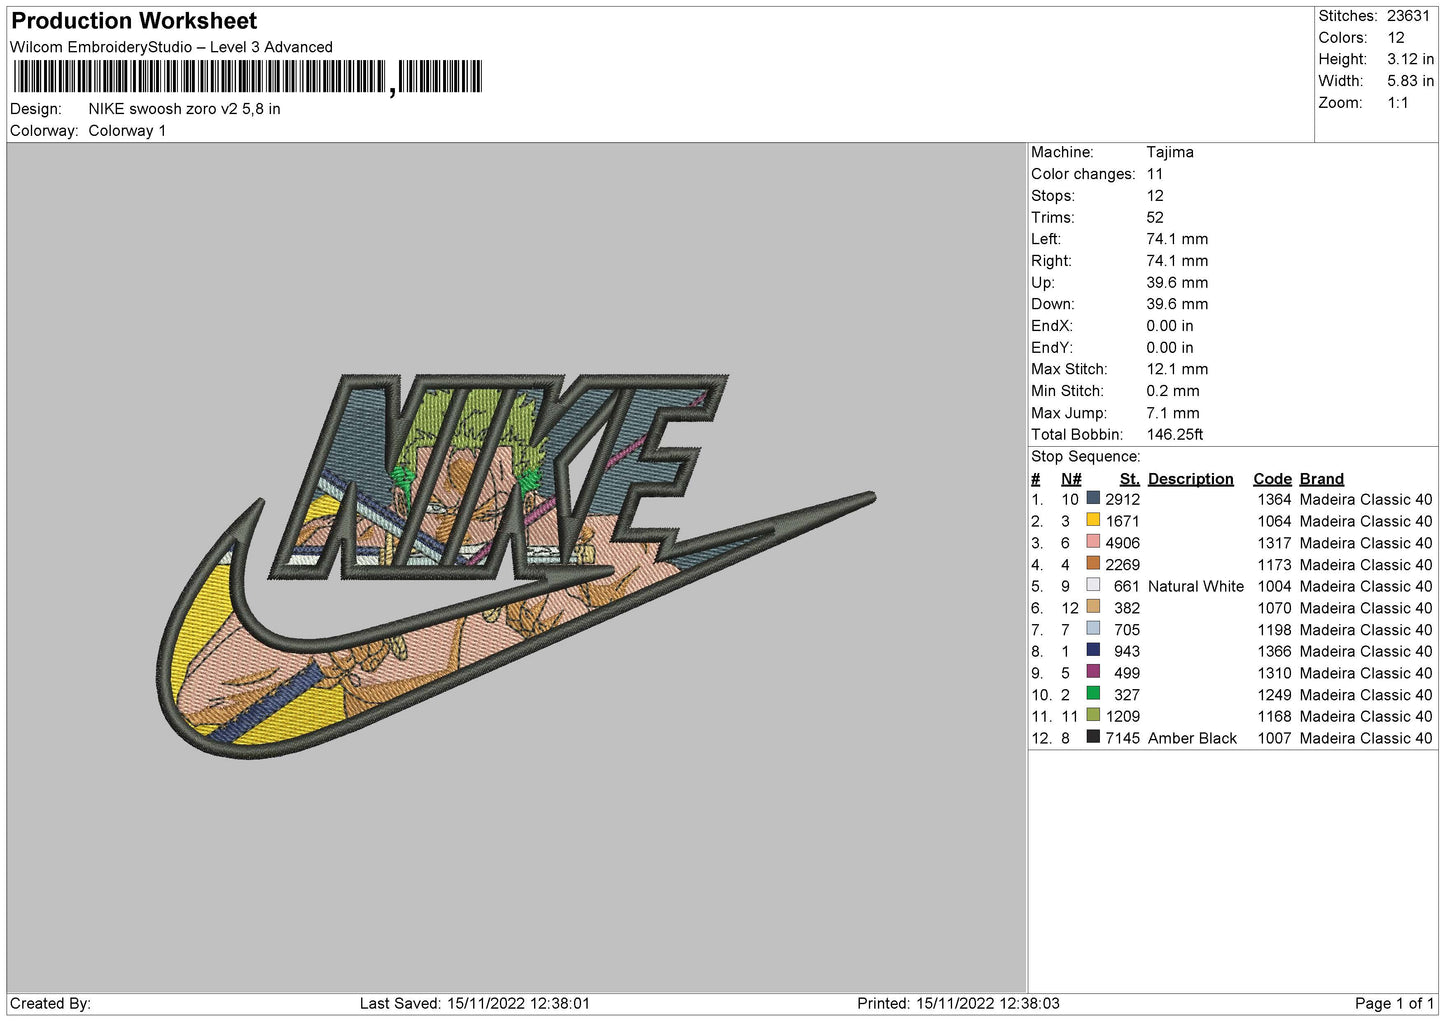Choose the salmon pink swatch for code 1317
This screenshot has width=1445, height=1021.
point(1093,542)
